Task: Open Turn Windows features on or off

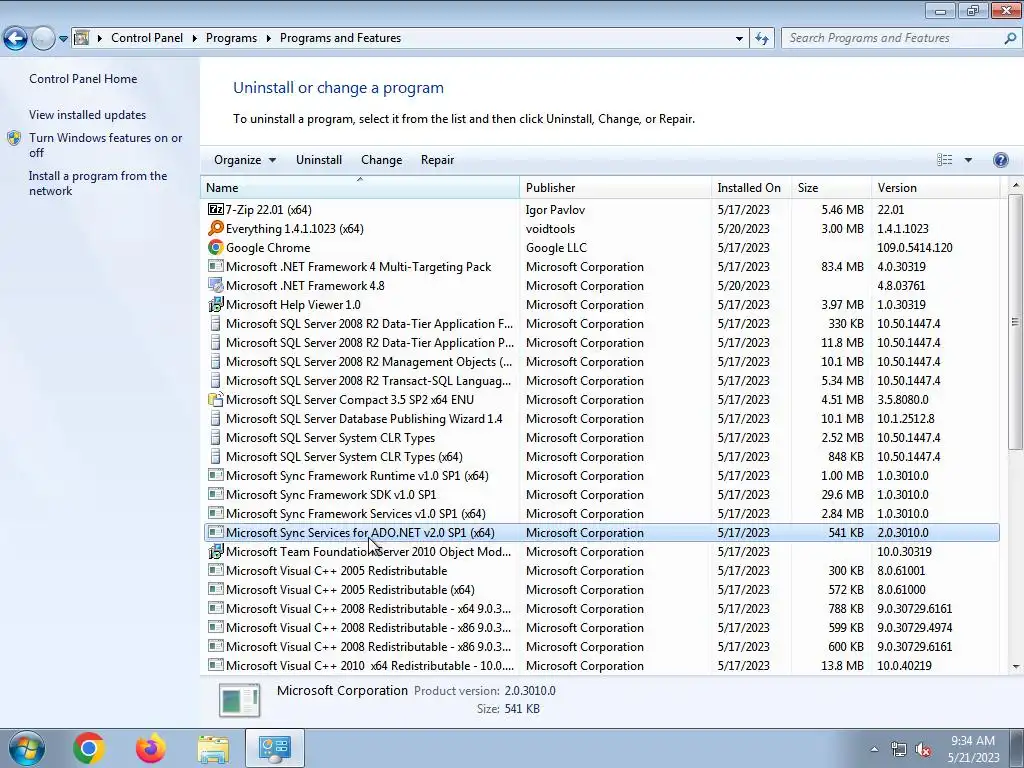Action: point(105,145)
